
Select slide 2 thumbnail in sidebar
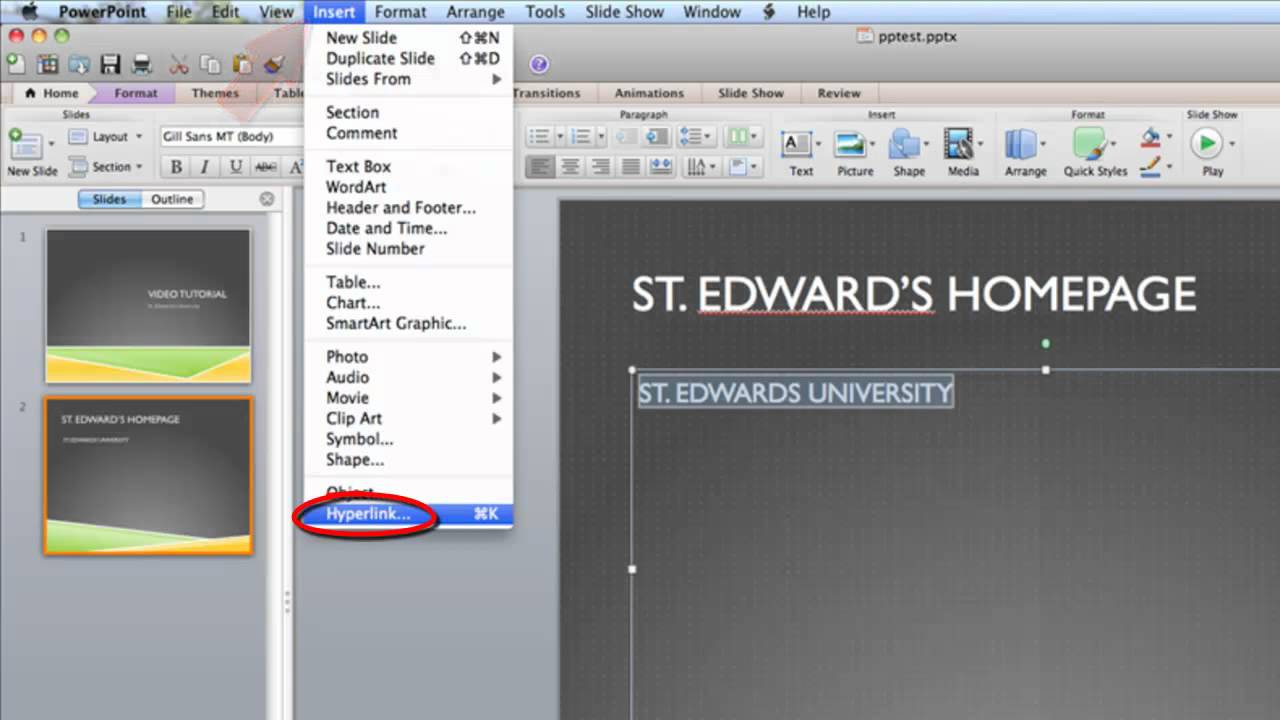click(x=148, y=475)
